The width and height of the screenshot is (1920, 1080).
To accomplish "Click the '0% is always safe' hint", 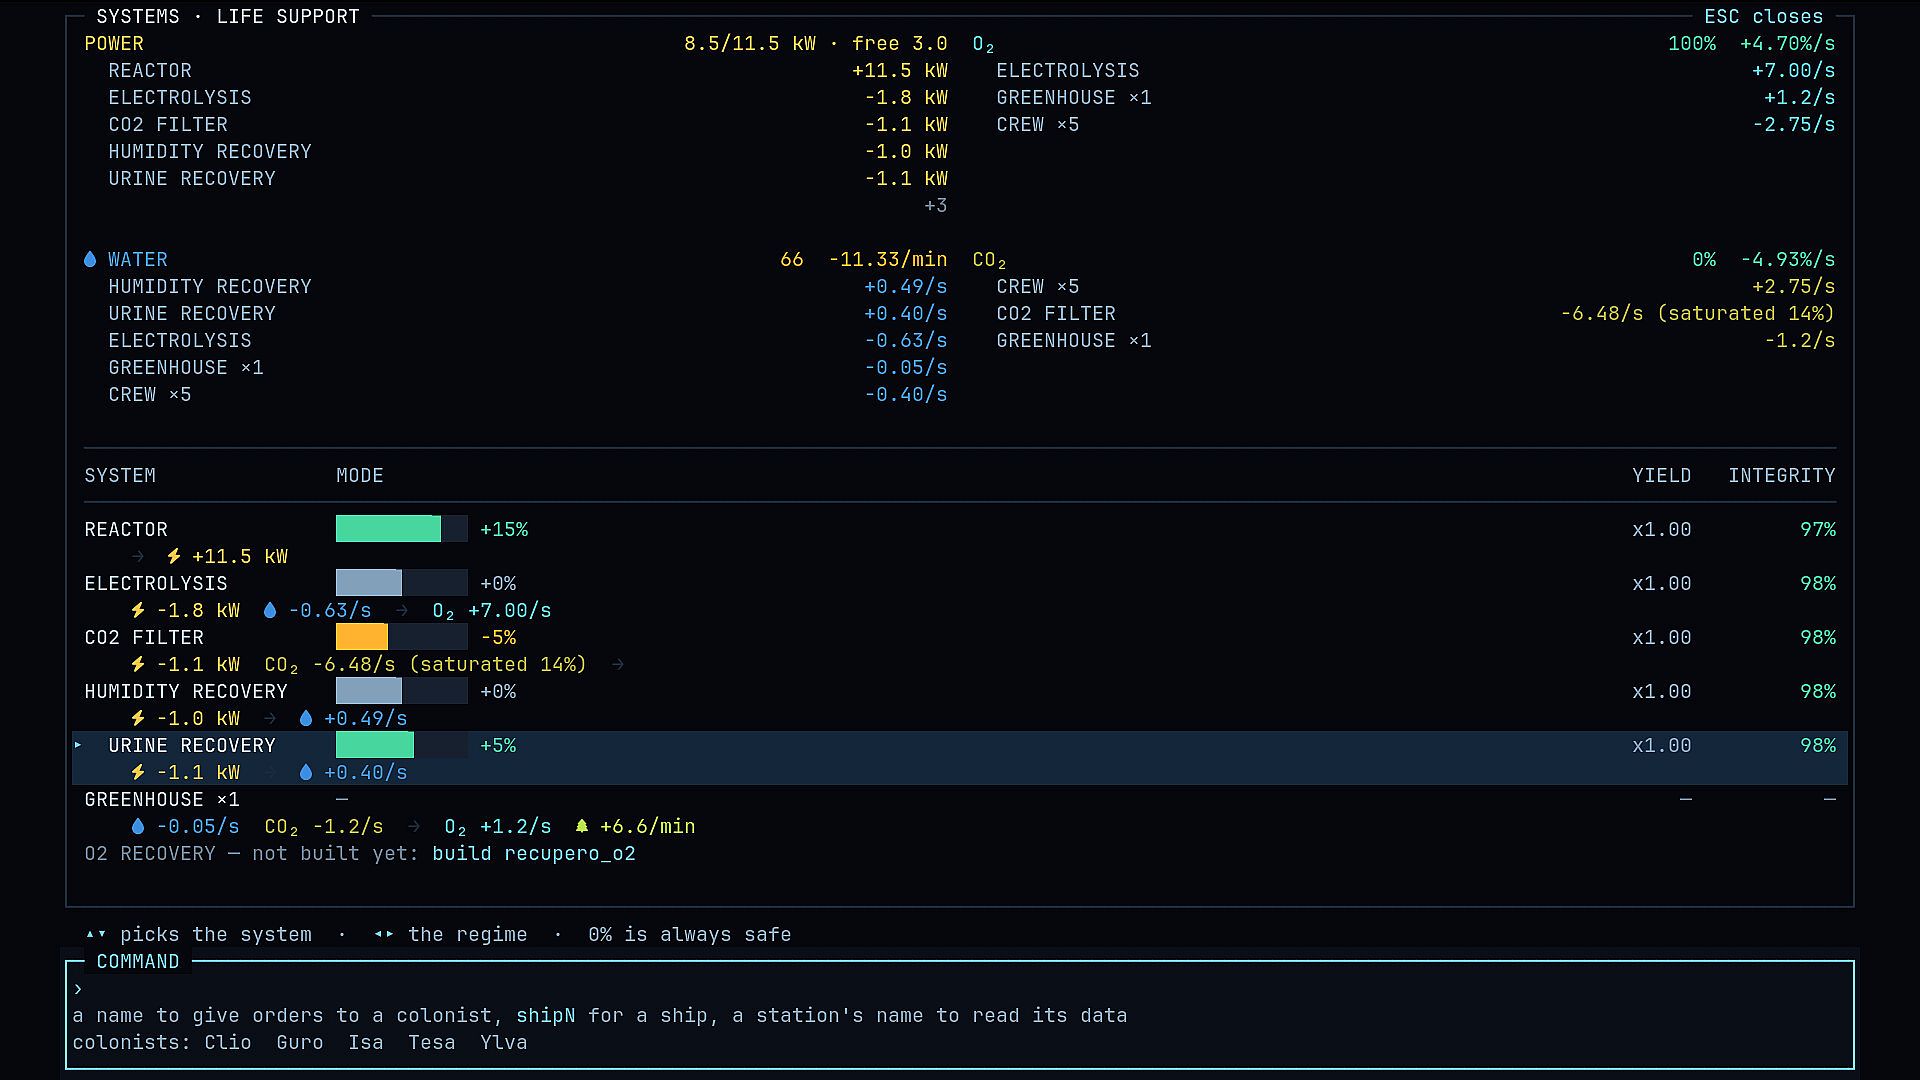I will tap(690, 934).
